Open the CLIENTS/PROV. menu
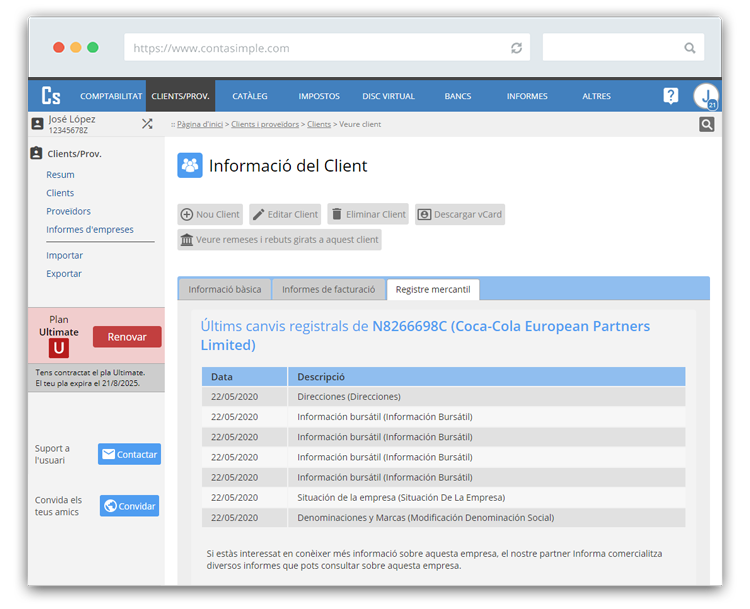The width and height of the screenshot is (750, 609). coord(180,96)
